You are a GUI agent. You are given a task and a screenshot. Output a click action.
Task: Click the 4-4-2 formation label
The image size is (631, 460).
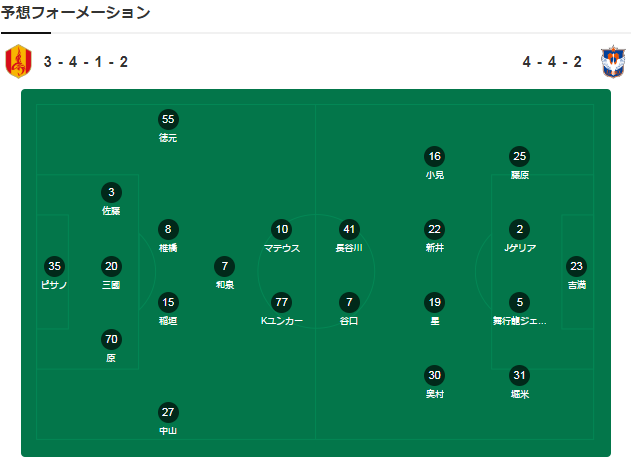tap(552, 62)
